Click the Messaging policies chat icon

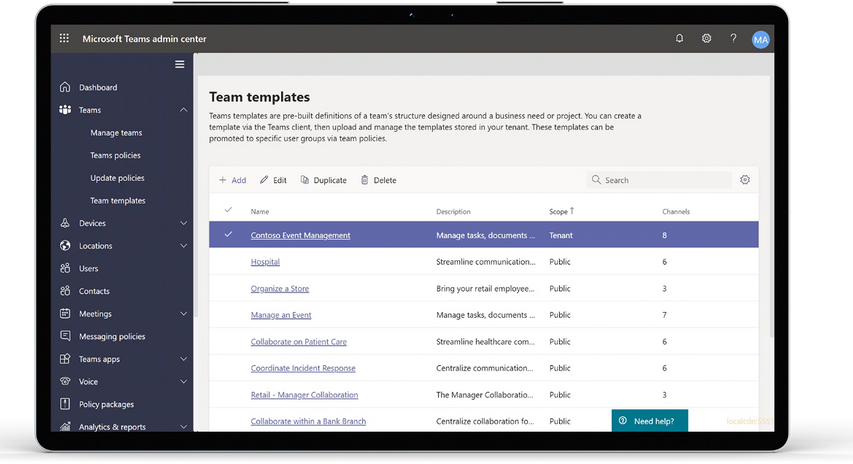65,336
